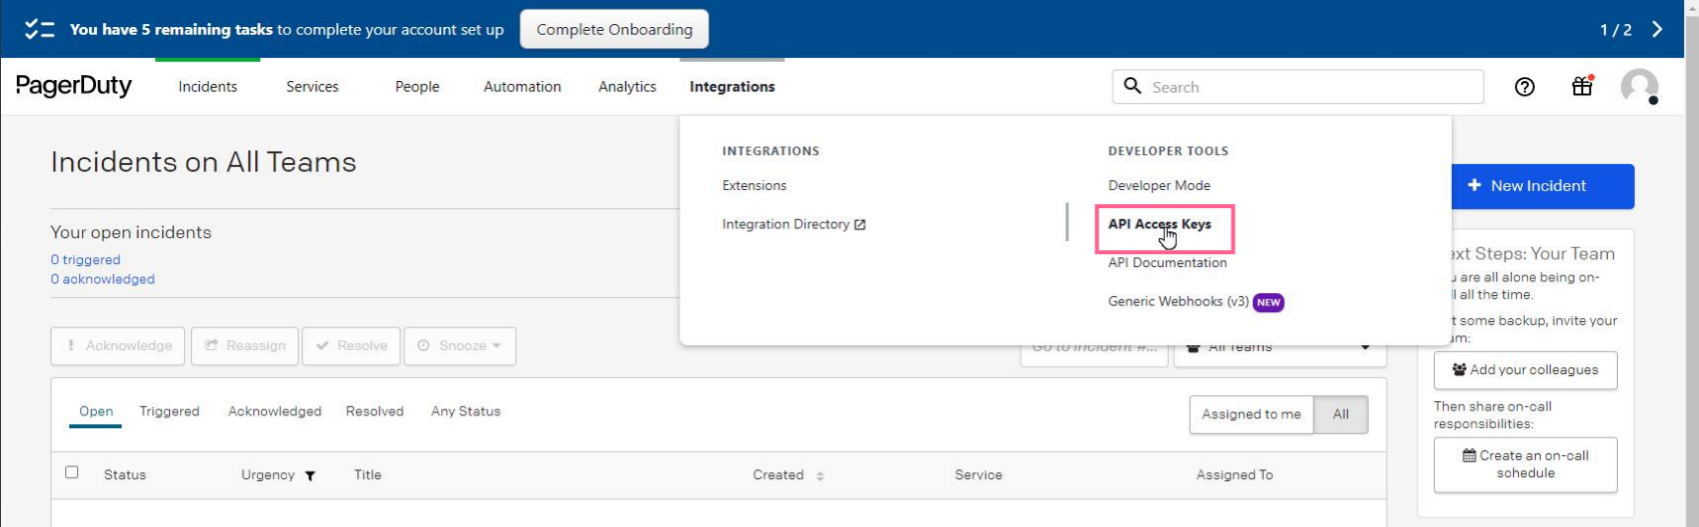Click the external link icon beside Integration Directory
Viewport: 1699px width, 527px height.
point(860,225)
